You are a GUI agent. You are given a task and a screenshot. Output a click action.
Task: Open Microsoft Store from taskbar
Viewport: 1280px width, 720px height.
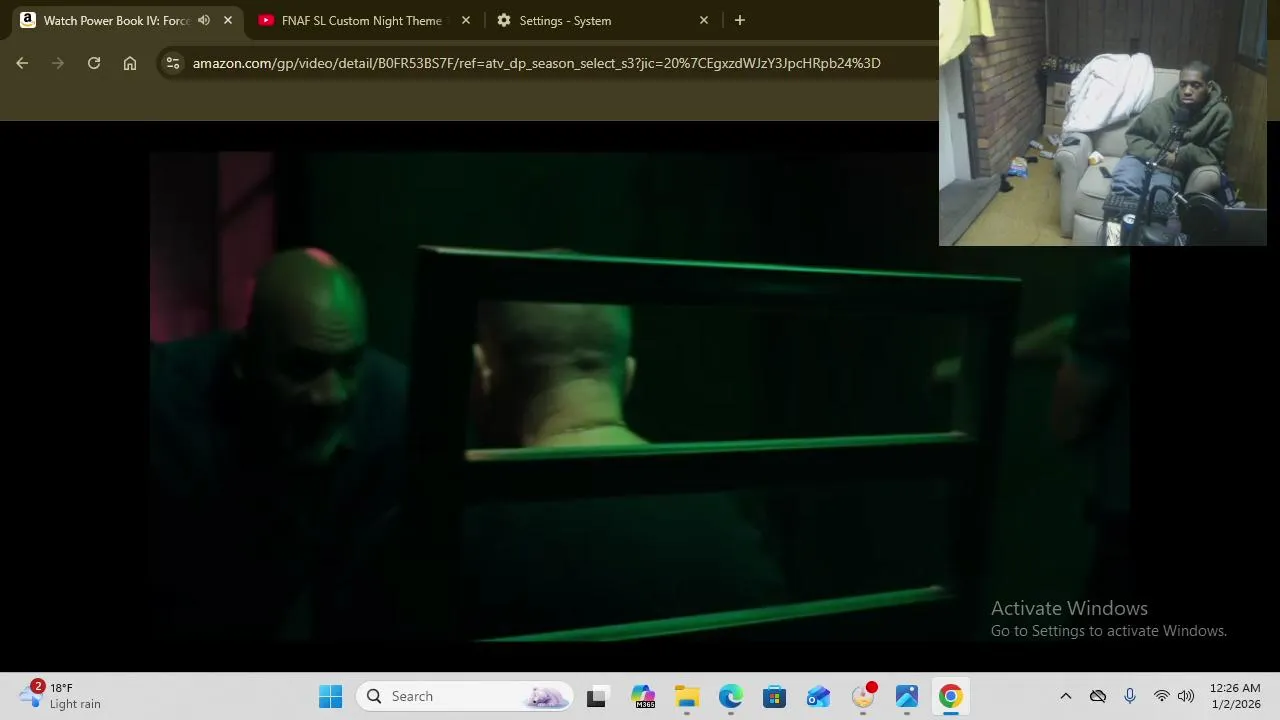[x=774, y=696]
